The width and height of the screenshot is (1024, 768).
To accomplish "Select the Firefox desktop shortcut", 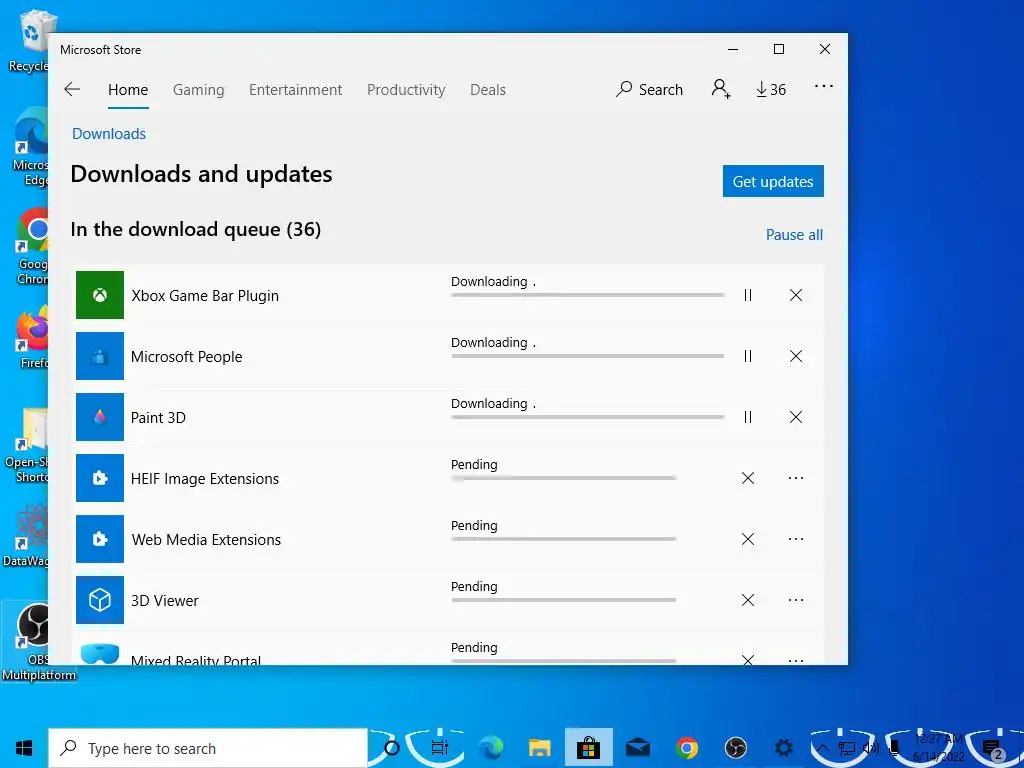I will (x=31, y=337).
